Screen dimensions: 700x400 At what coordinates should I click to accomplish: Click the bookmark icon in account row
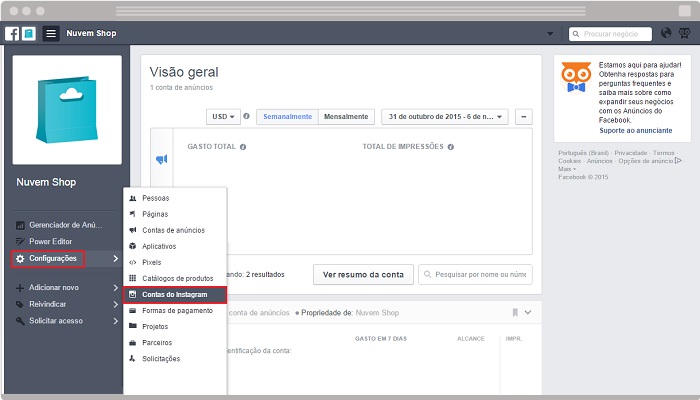tap(515, 312)
